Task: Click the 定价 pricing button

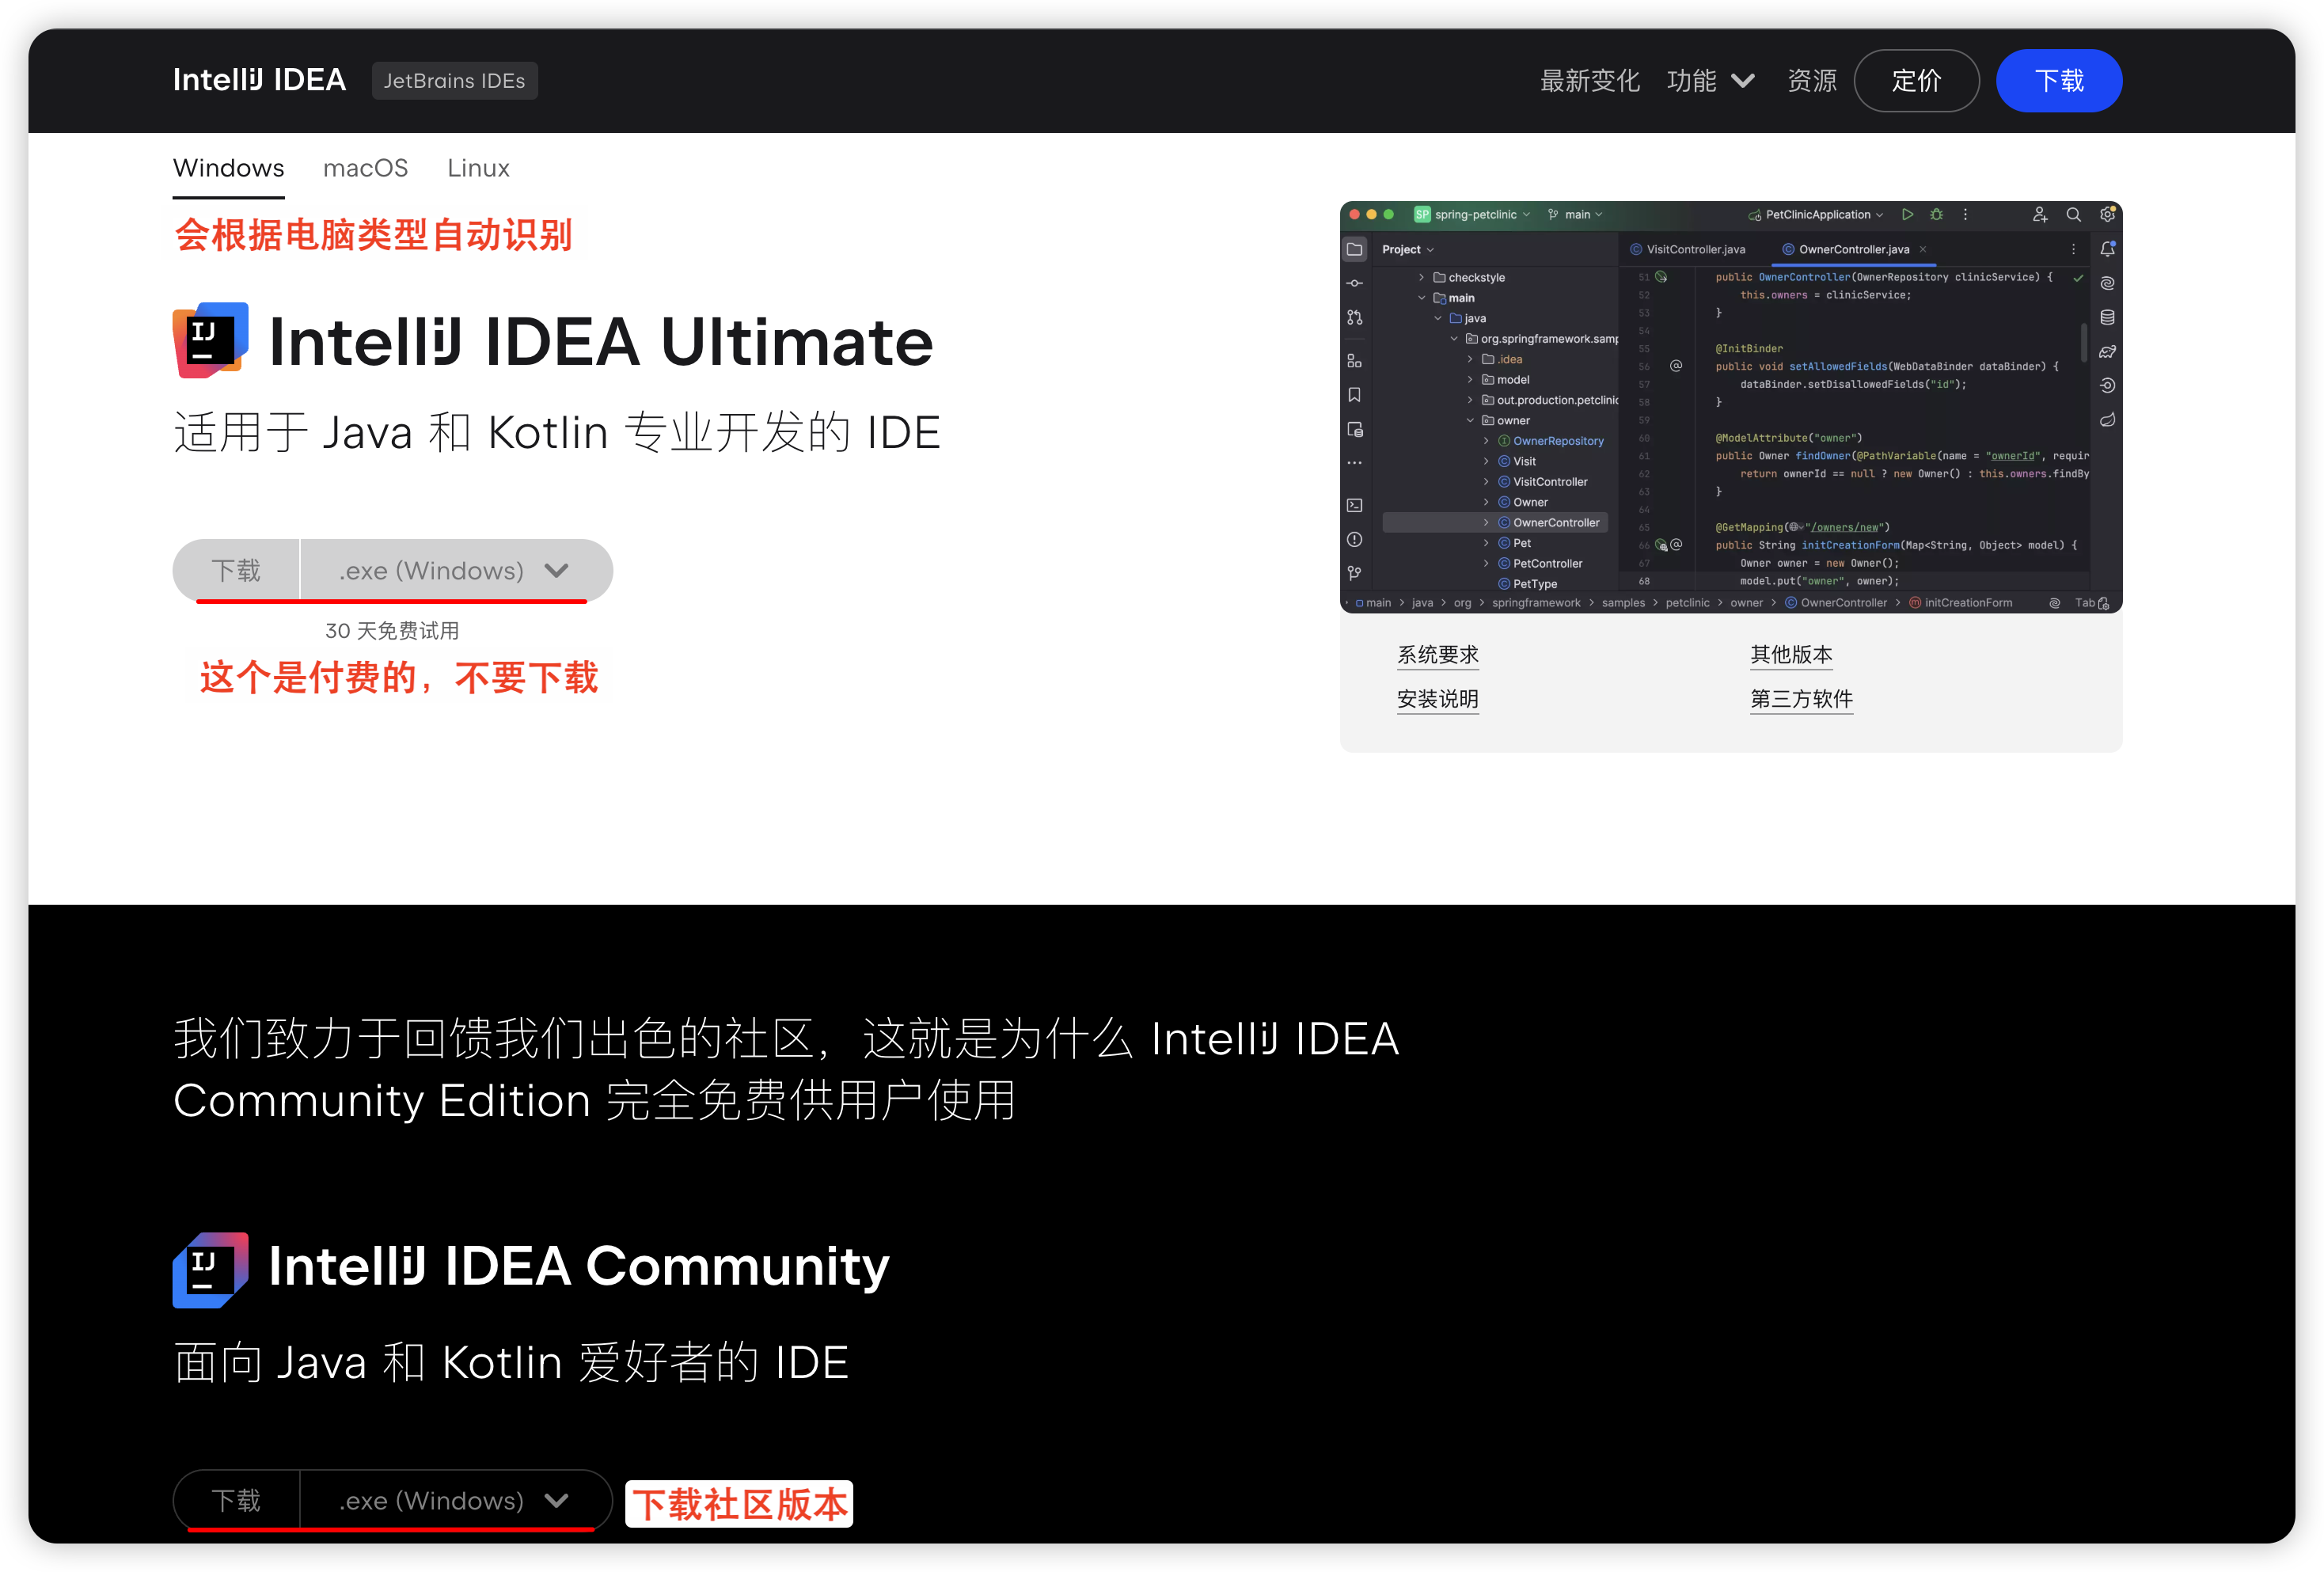Action: pyautogui.click(x=1916, y=80)
